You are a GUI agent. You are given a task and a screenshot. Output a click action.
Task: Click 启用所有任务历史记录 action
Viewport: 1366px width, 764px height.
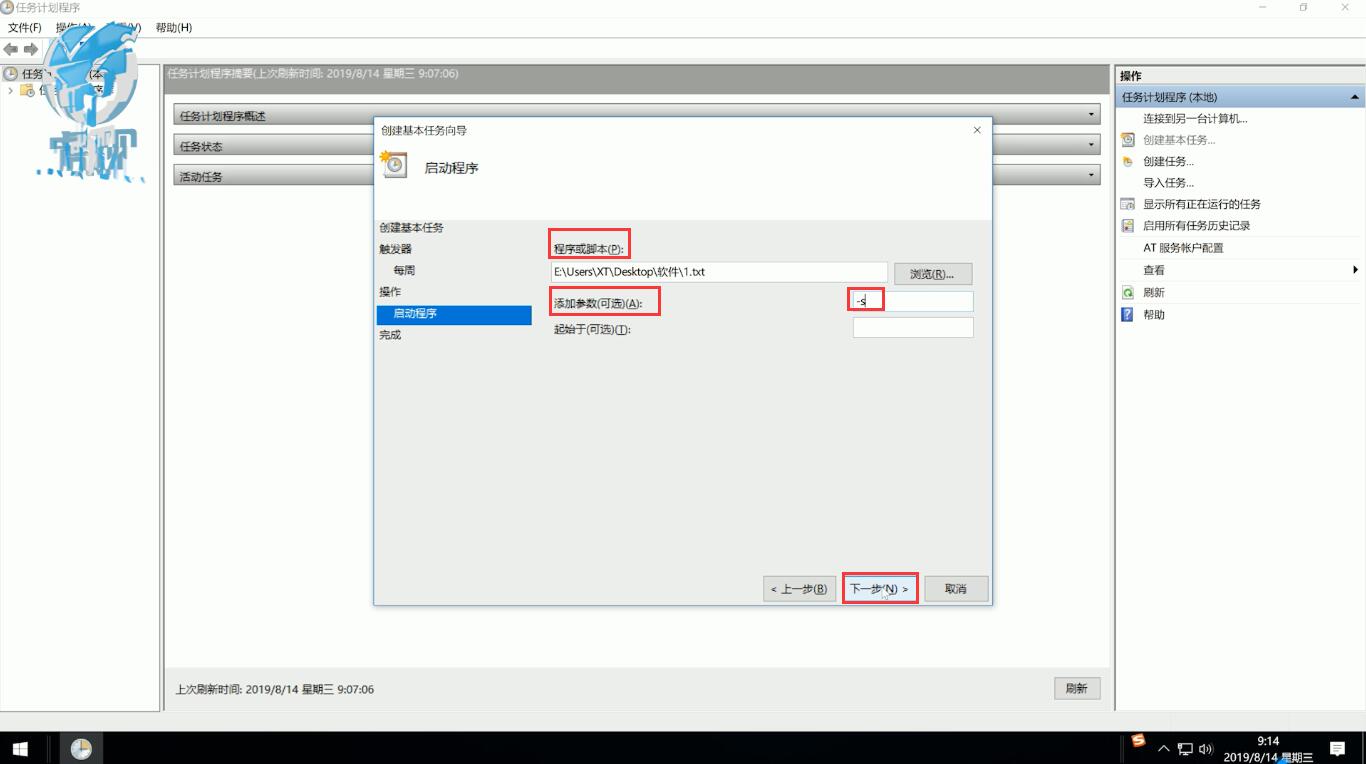1197,226
